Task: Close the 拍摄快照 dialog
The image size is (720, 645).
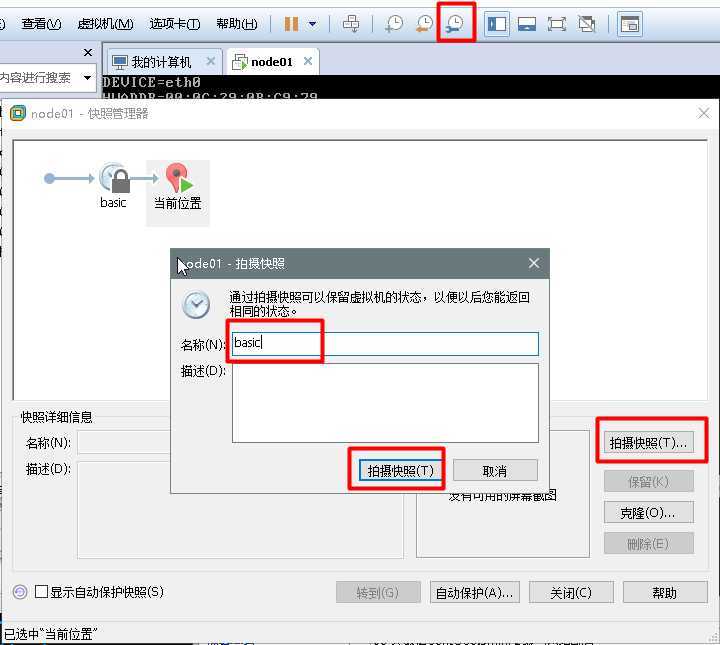Action: [x=534, y=263]
